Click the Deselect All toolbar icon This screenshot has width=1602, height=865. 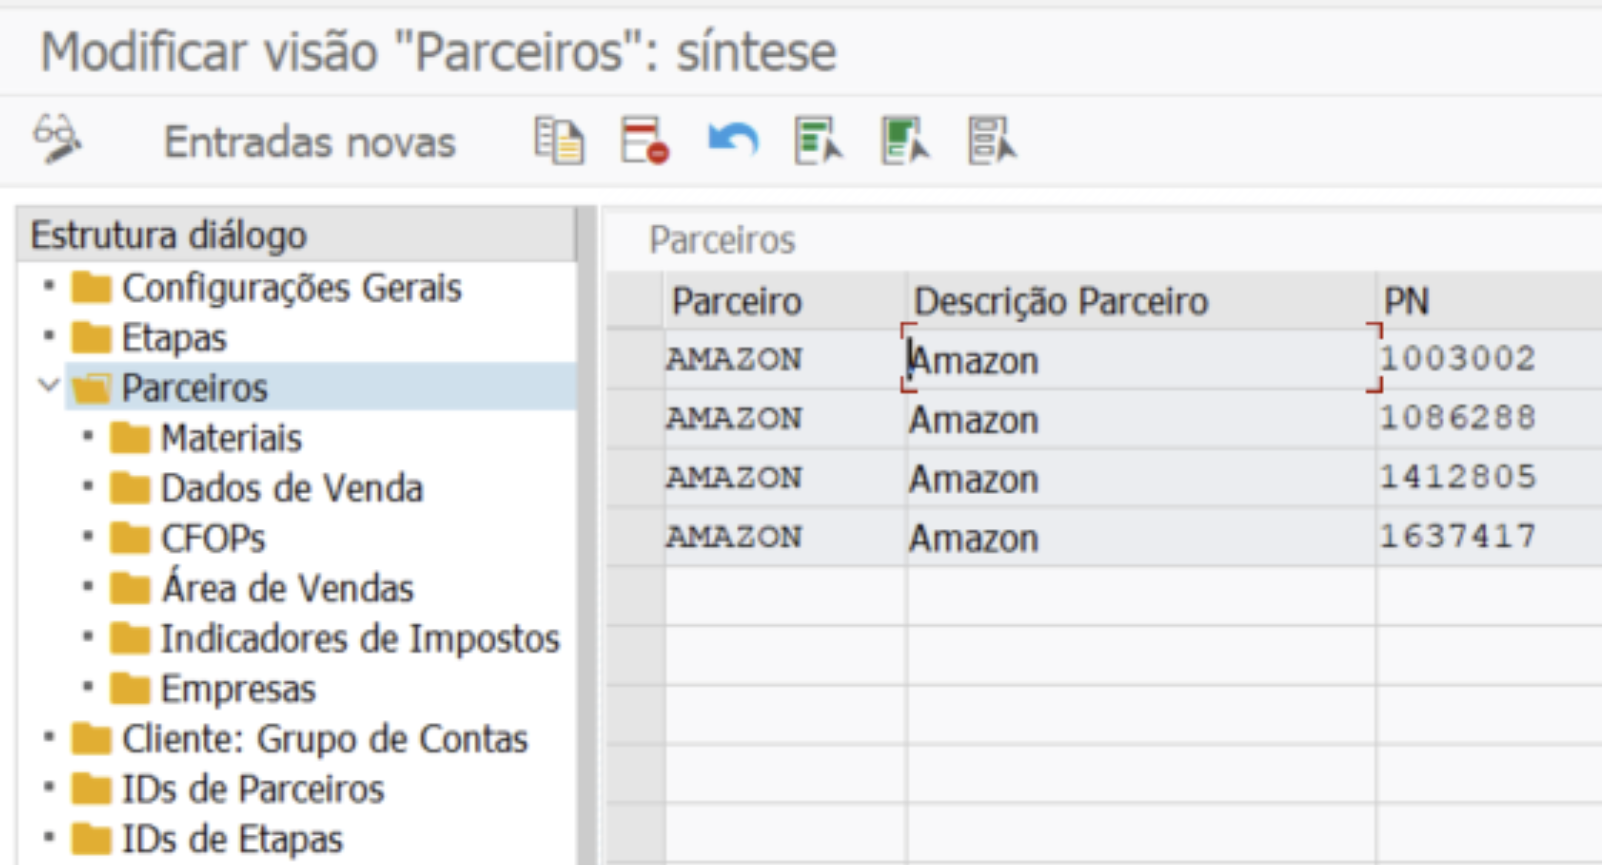[x=992, y=140]
